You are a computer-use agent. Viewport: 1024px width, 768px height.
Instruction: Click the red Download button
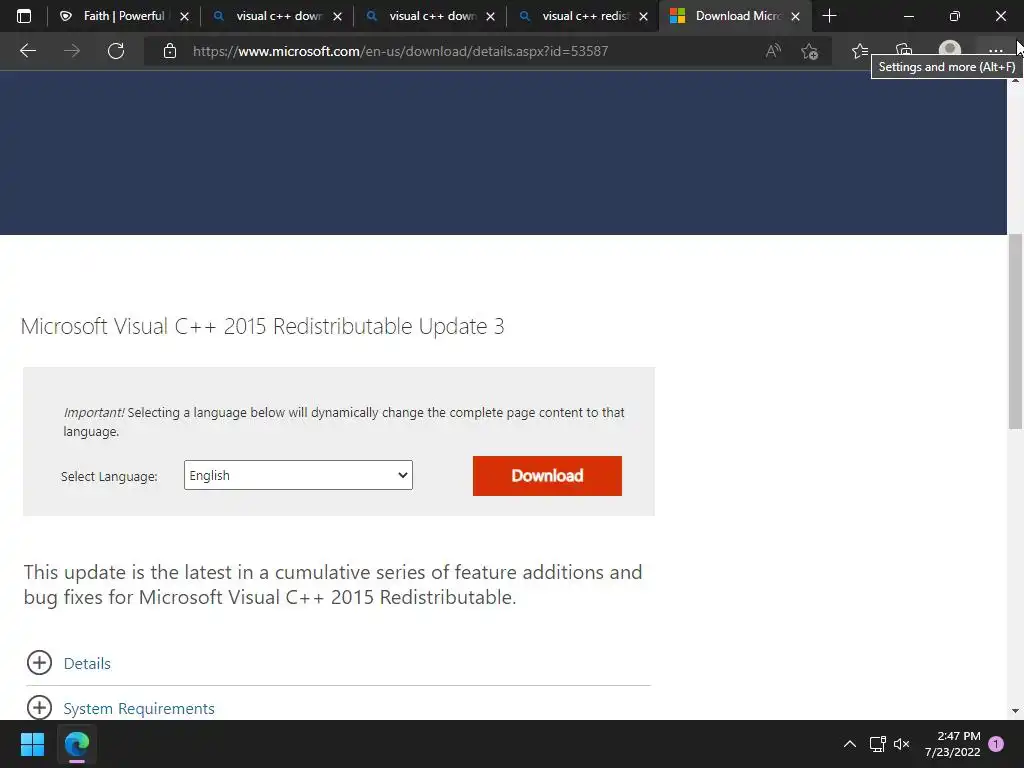(x=547, y=475)
